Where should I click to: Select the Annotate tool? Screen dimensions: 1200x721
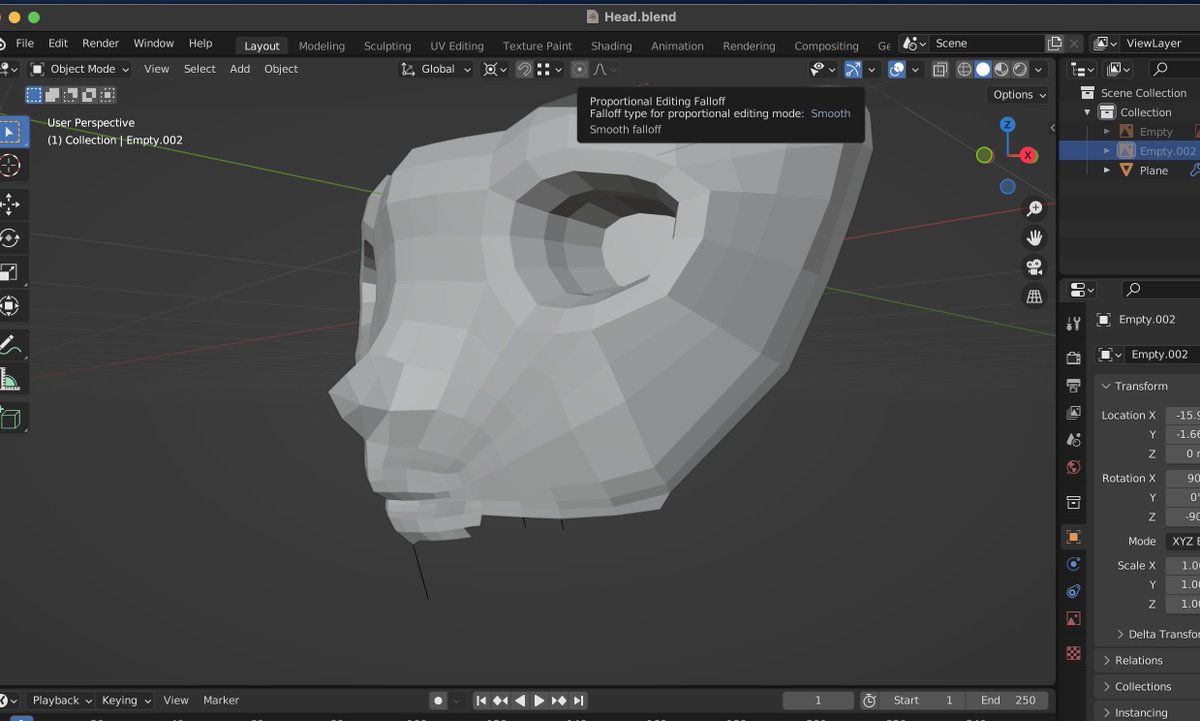(x=10, y=346)
